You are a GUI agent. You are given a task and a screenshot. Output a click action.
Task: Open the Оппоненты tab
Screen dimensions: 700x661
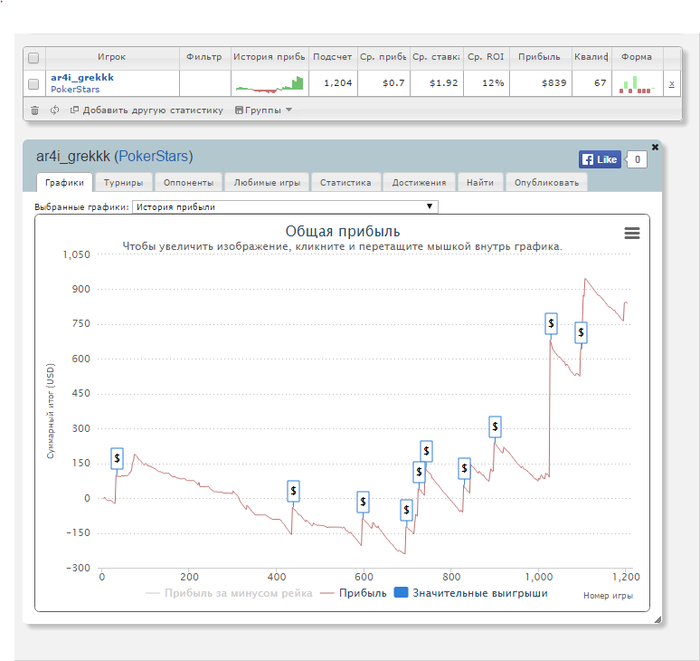point(188,183)
